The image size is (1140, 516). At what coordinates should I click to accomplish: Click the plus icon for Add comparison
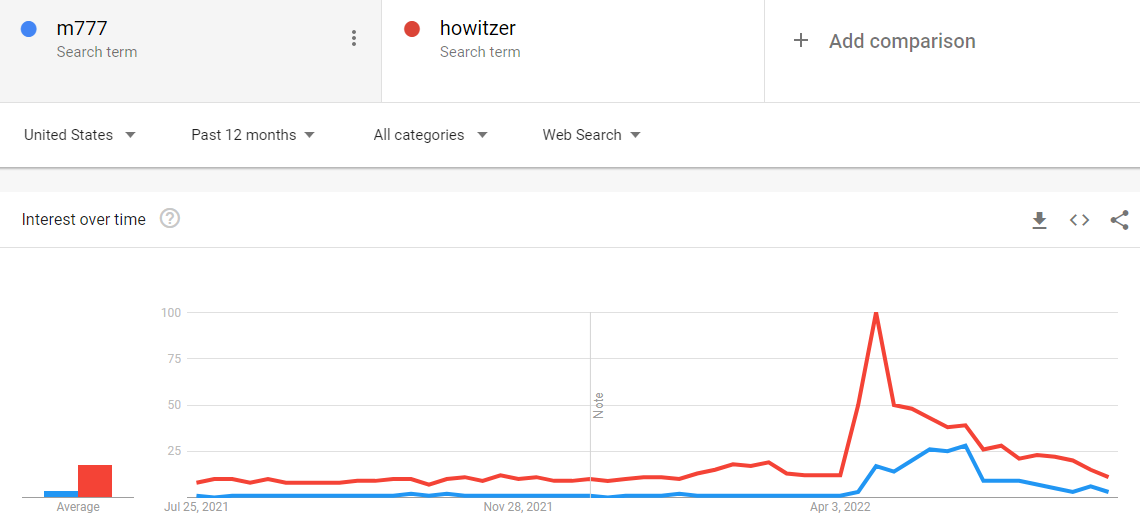point(800,41)
